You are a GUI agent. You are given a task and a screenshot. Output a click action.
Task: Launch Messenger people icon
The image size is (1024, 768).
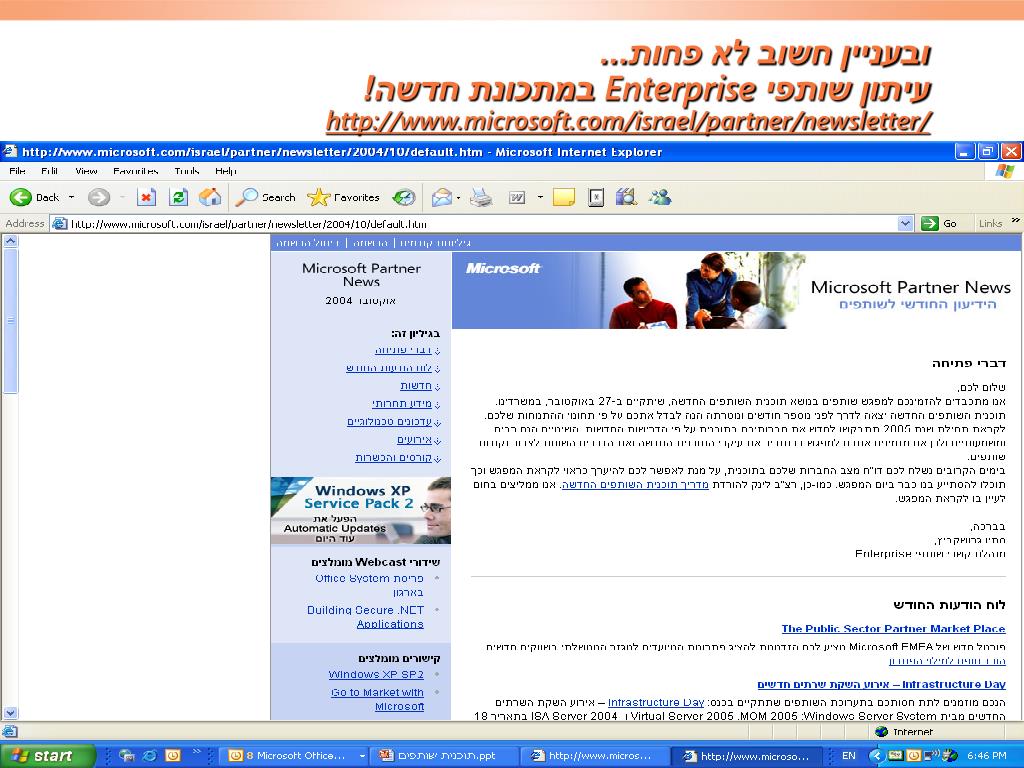click(660, 197)
